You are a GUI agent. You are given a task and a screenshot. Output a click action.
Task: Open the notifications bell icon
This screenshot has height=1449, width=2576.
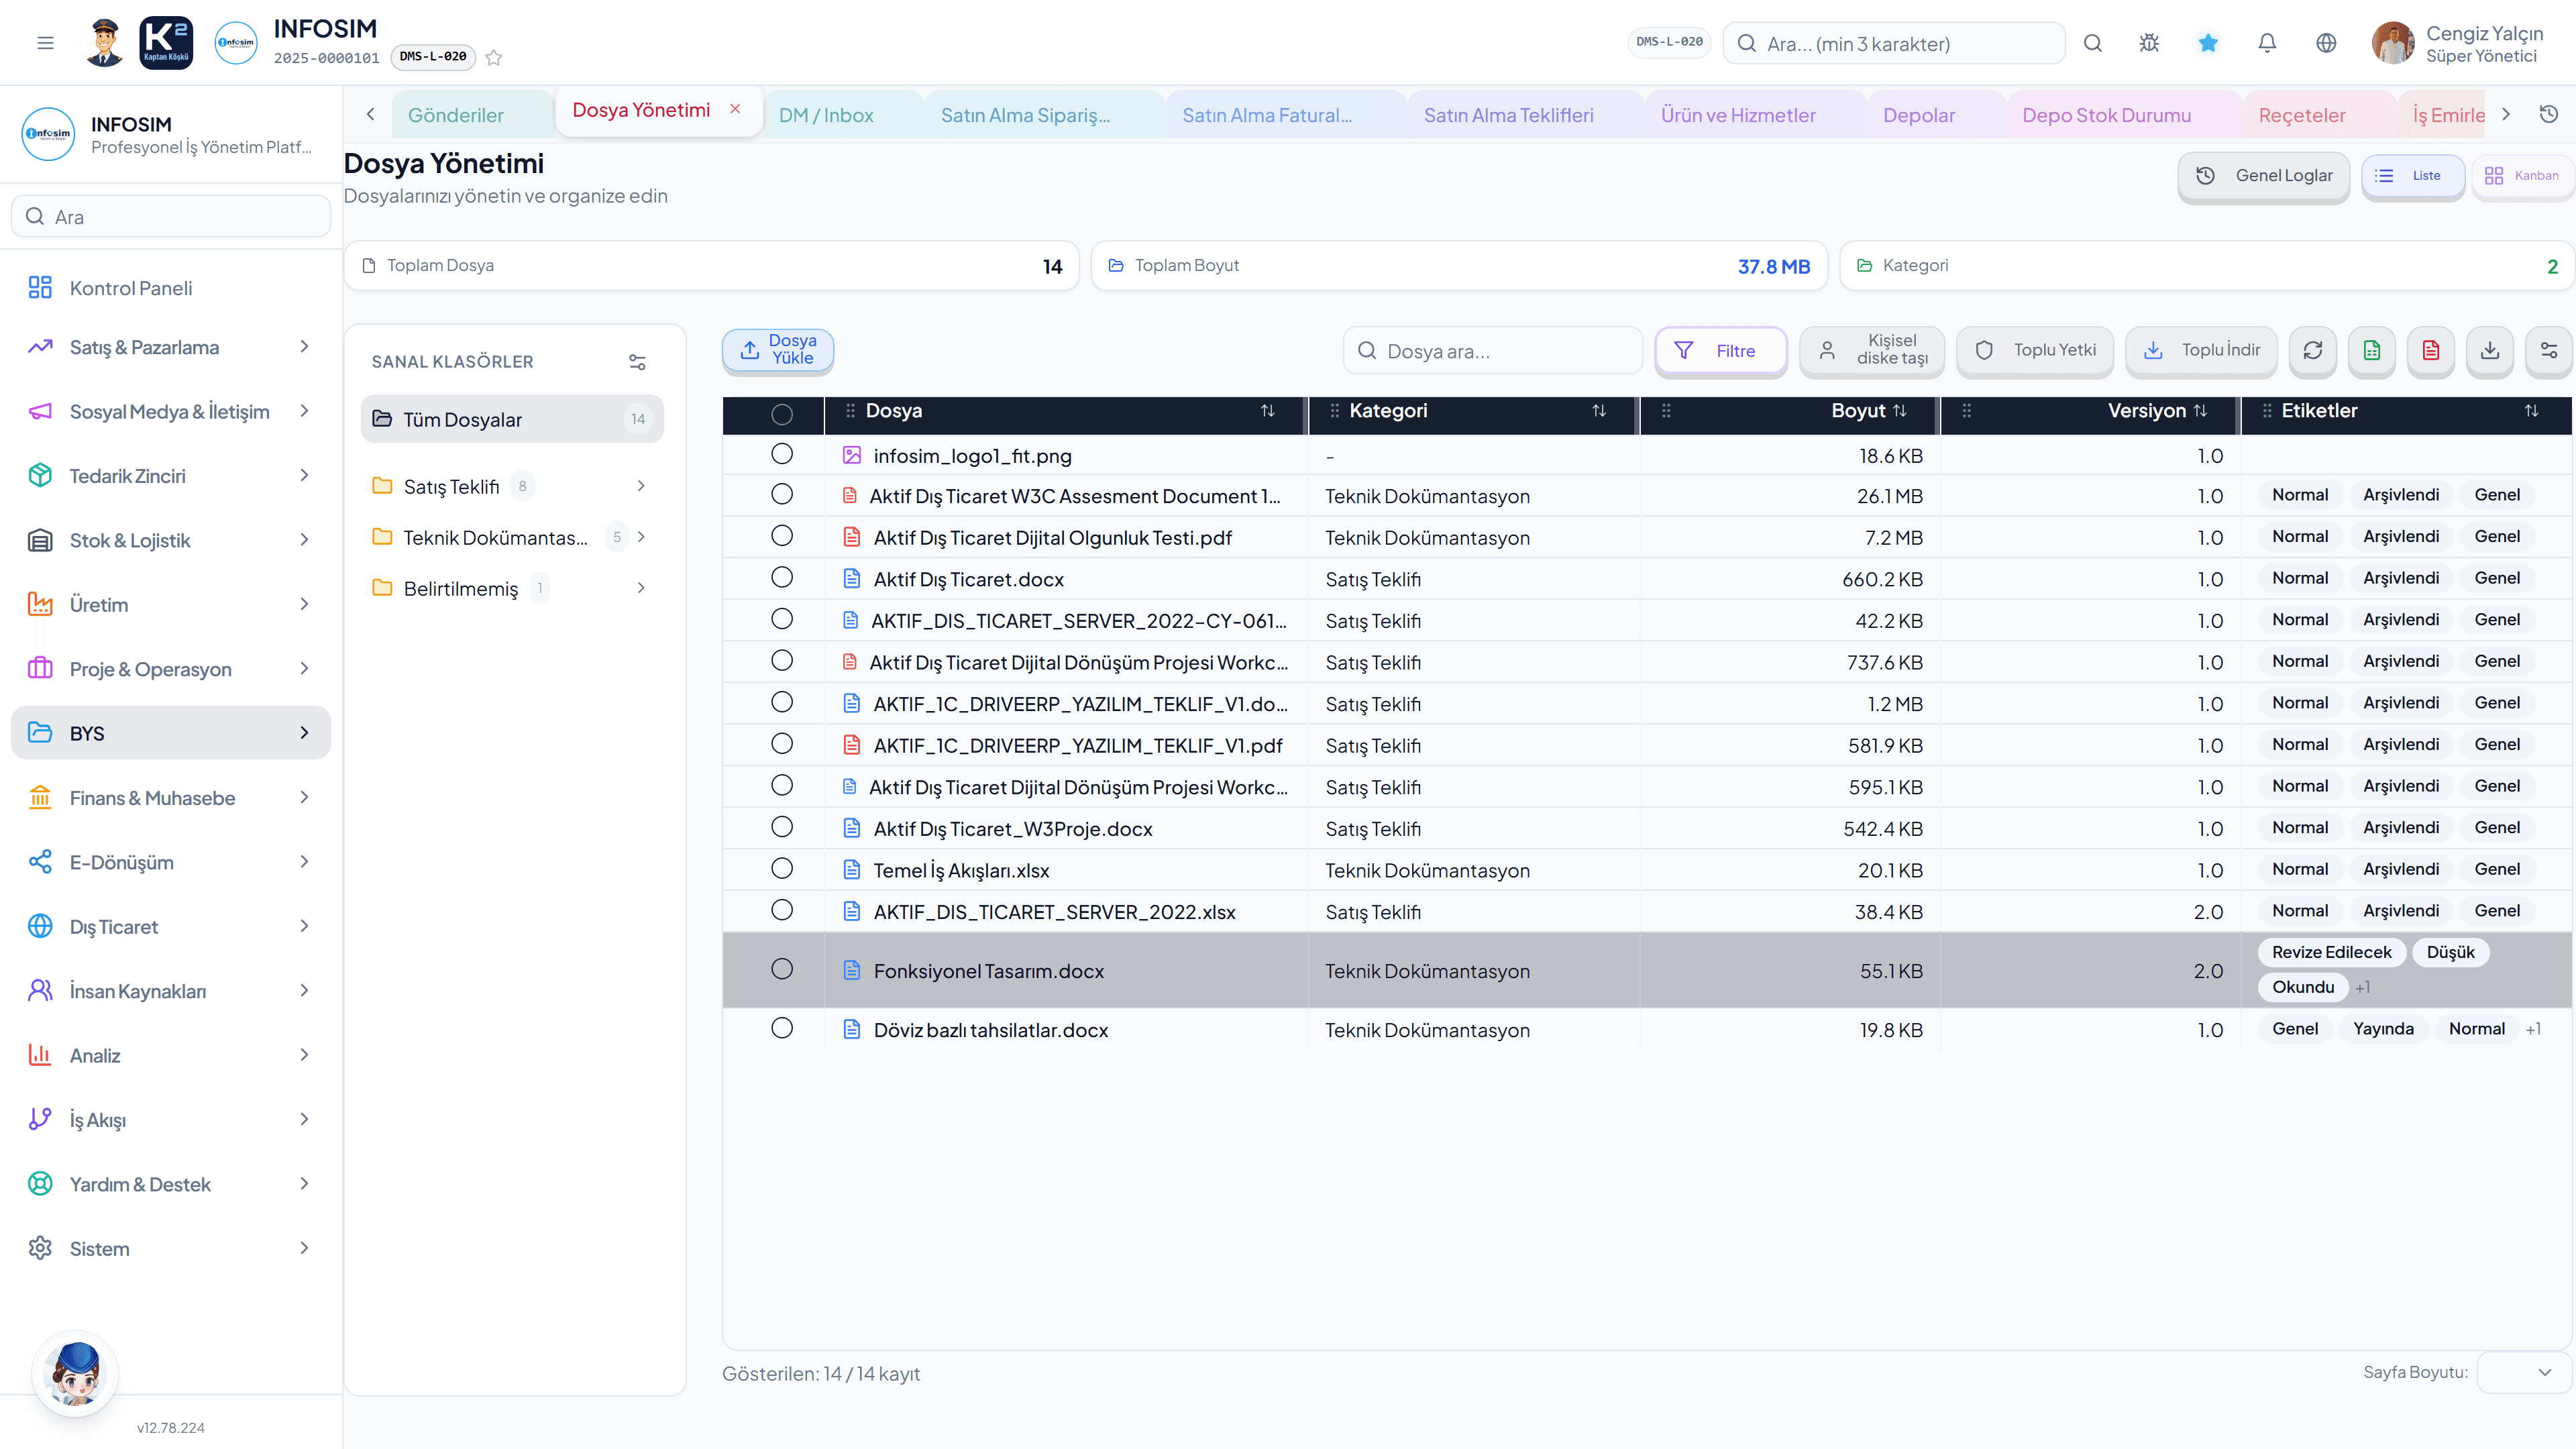(2267, 43)
